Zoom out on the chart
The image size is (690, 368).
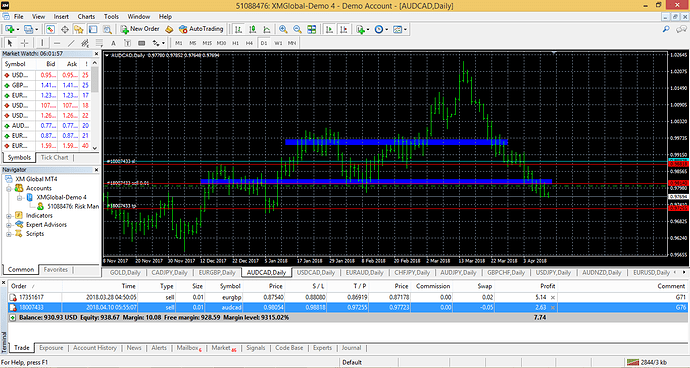click(x=297, y=29)
